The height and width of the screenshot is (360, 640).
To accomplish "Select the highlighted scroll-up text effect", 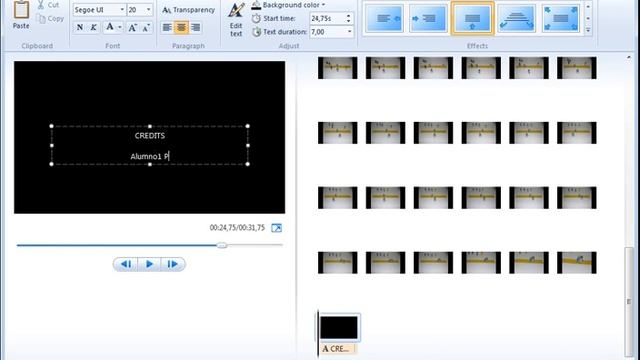I will coord(472,18).
